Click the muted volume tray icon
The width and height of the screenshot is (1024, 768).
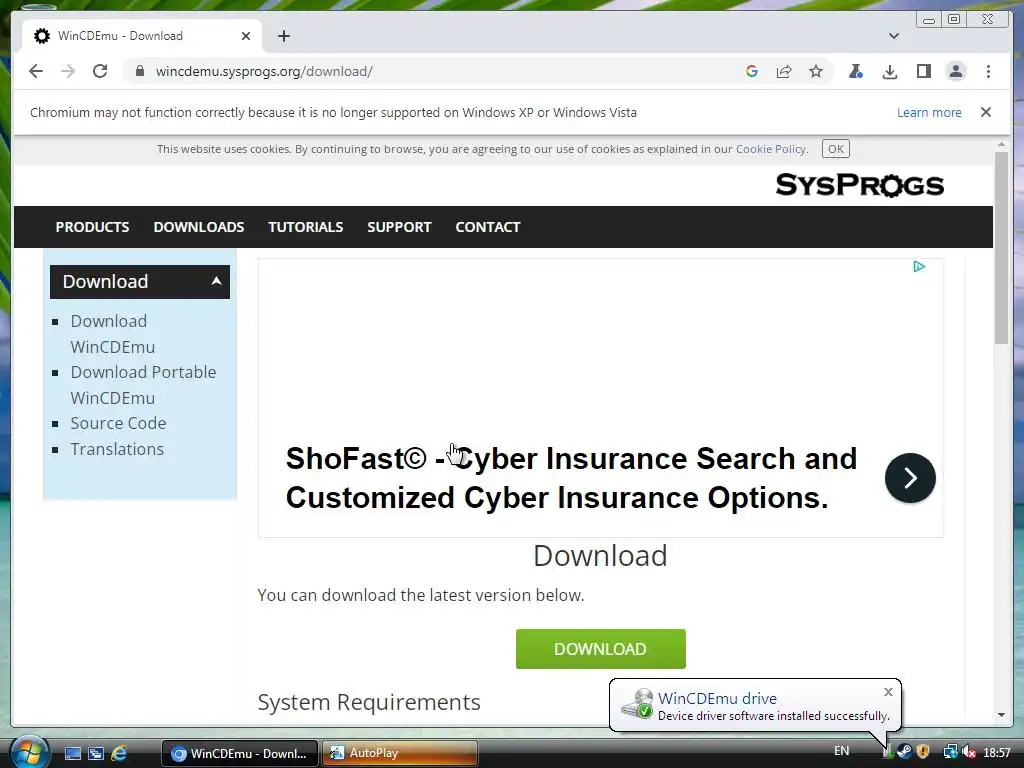point(968,752)
